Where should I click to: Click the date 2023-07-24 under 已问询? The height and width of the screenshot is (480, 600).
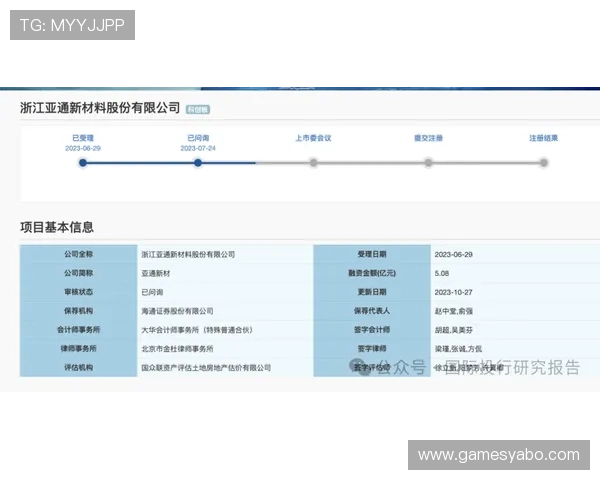click(x=198, y=148)
